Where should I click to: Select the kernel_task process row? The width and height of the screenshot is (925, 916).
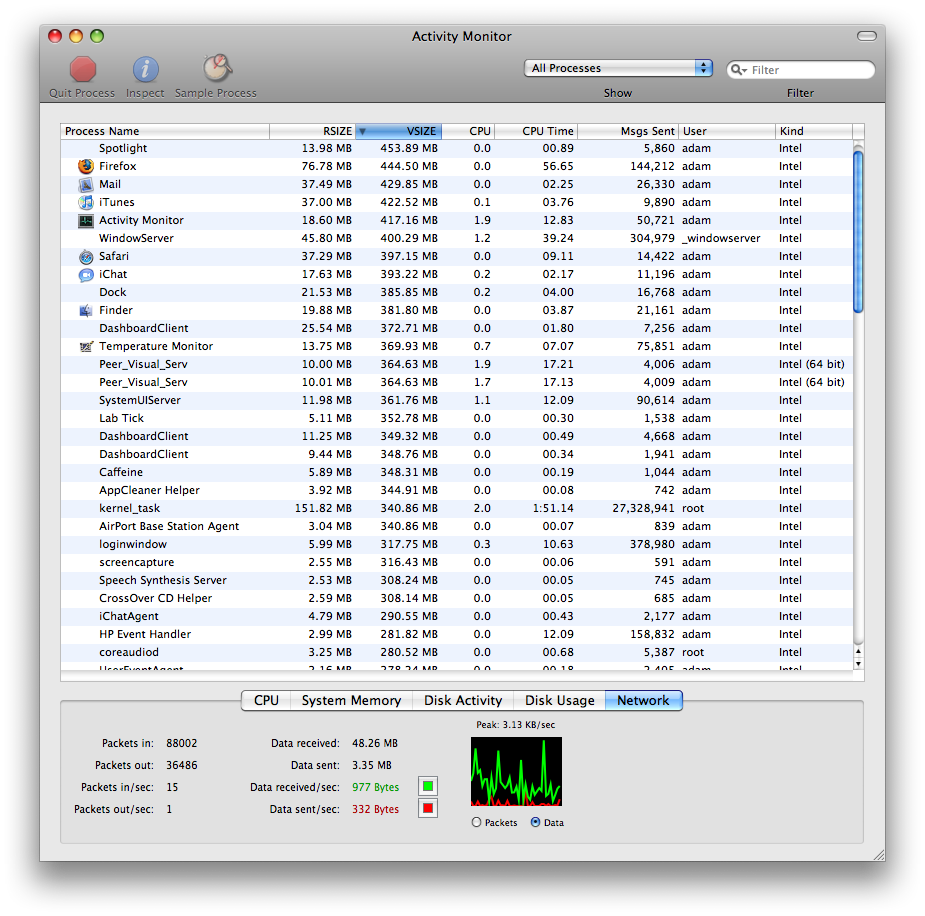457,508
